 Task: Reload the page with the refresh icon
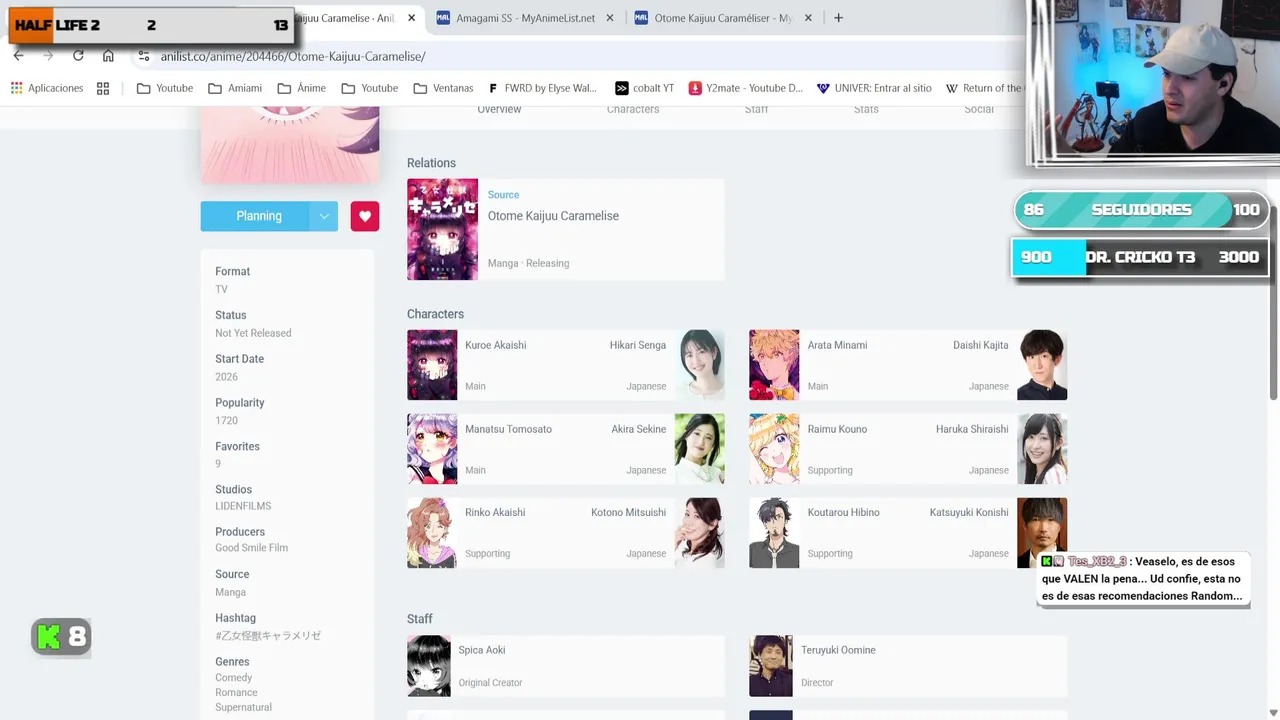78,56
